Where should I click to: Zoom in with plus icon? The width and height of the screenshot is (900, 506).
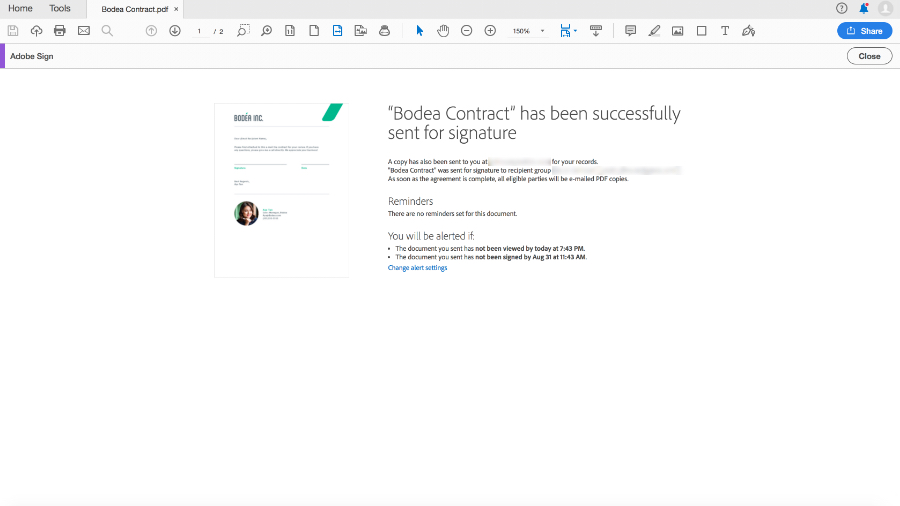coord(490,31)
